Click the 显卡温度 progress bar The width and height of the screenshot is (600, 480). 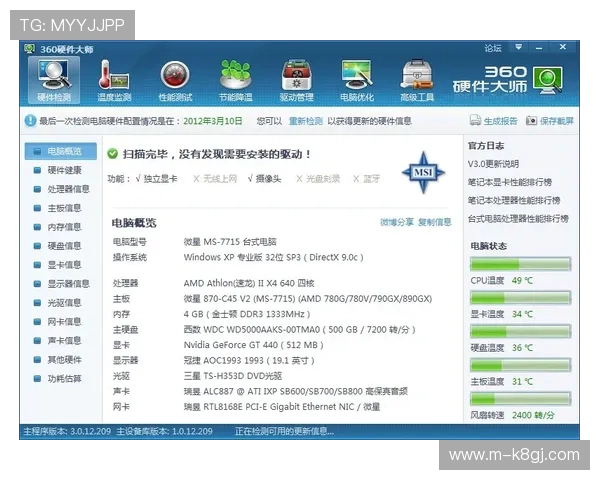point(520,297)
